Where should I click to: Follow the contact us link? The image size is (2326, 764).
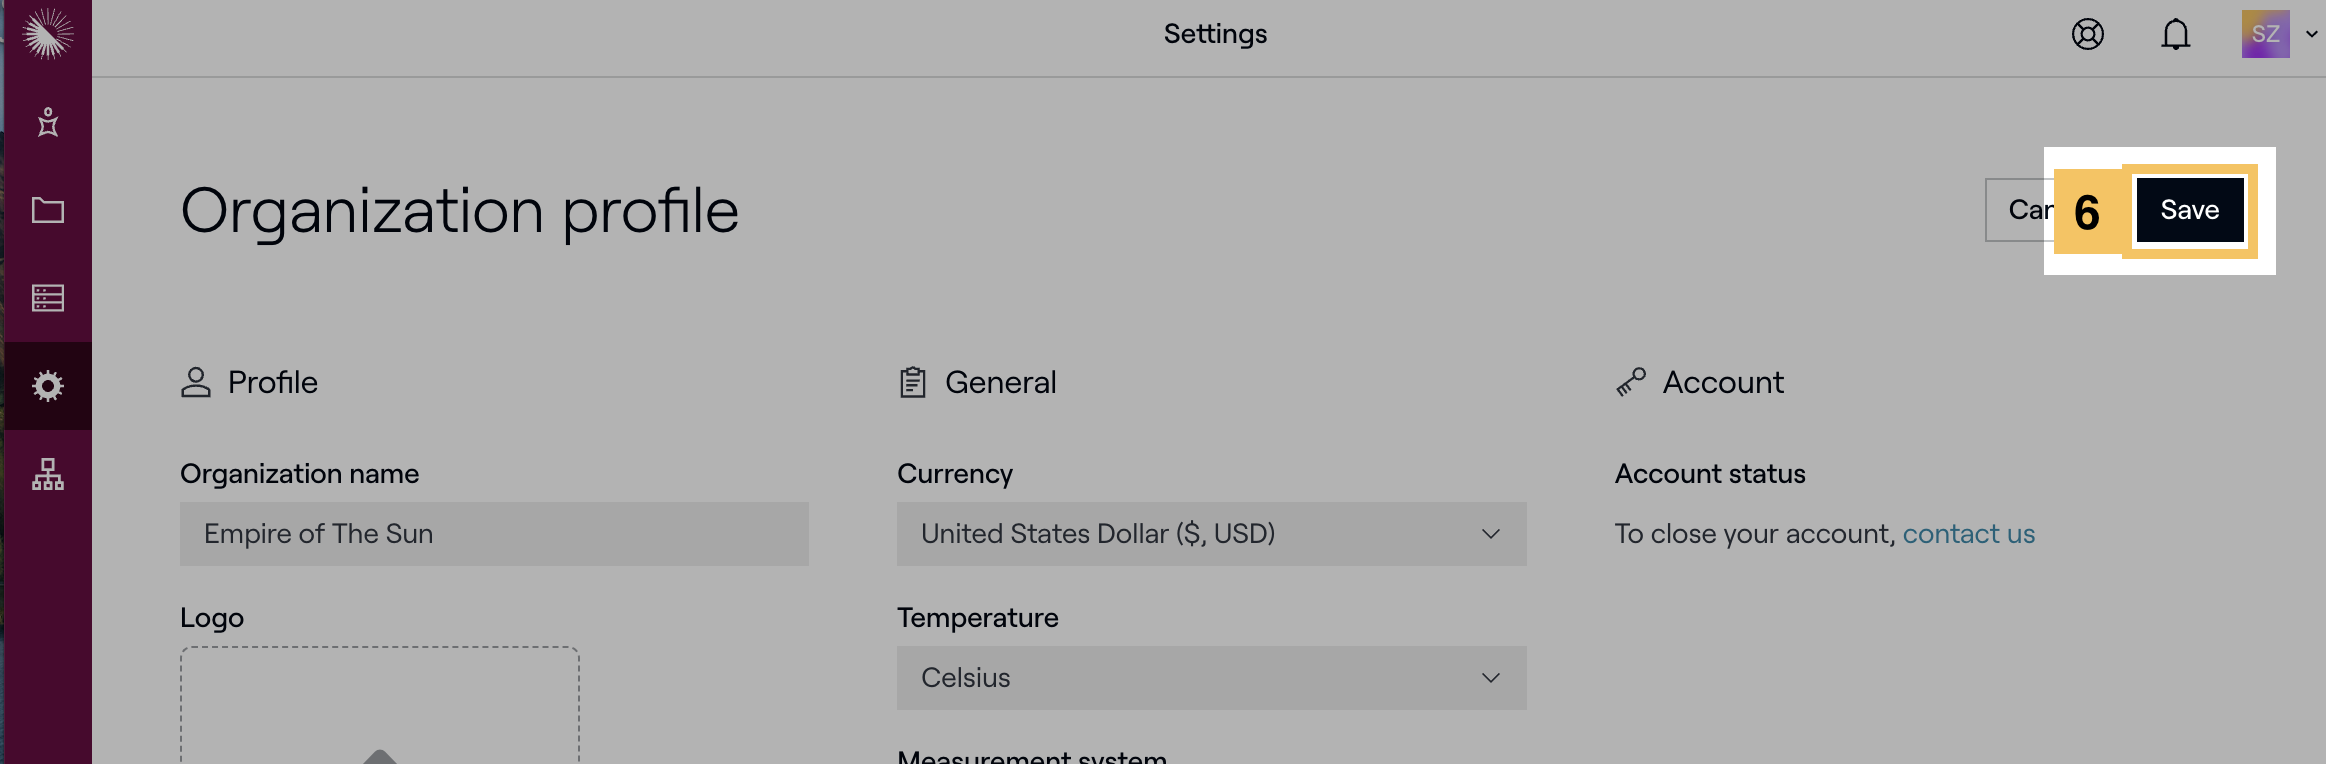tap(1968, 534)
